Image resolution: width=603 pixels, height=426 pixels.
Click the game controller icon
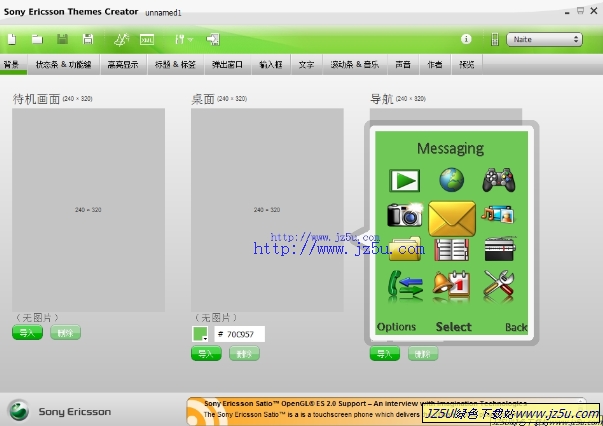[499, 180]
